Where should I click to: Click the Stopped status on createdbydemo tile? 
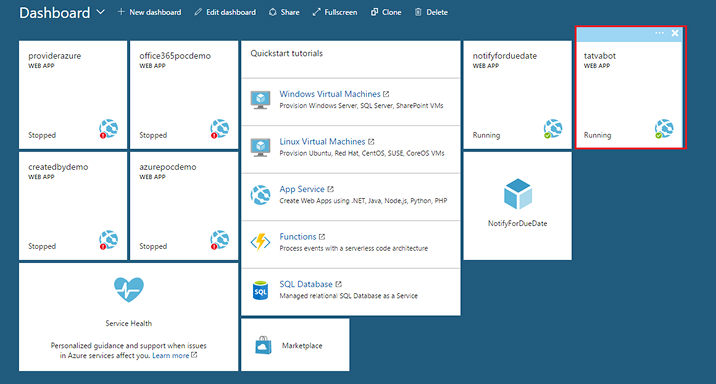click(42, 246)
